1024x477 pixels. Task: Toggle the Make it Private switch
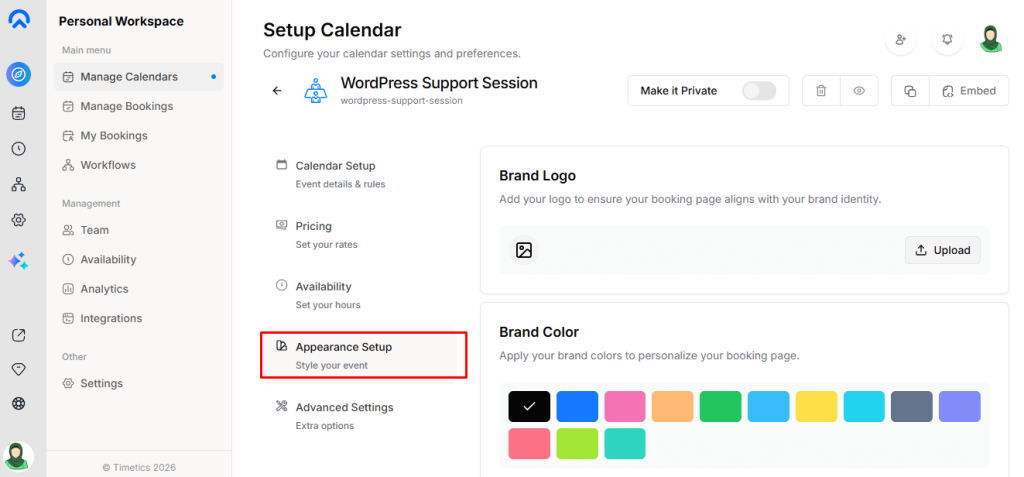[x=759, y=91]
